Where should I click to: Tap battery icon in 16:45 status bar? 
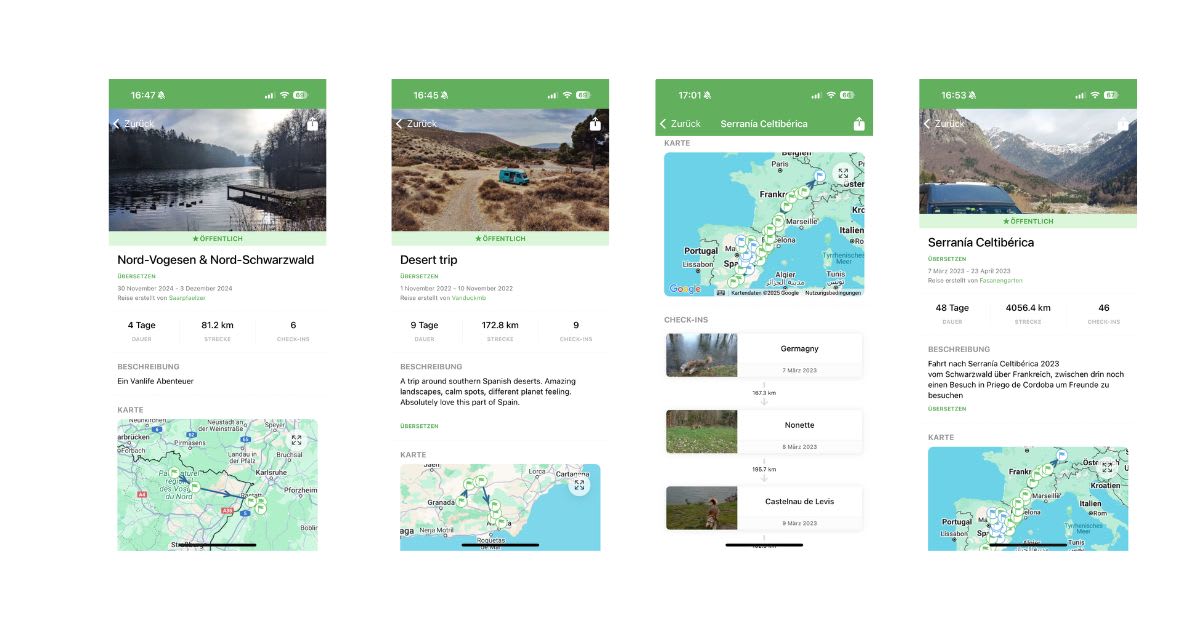pyautogui.click(x=583, y=95)
